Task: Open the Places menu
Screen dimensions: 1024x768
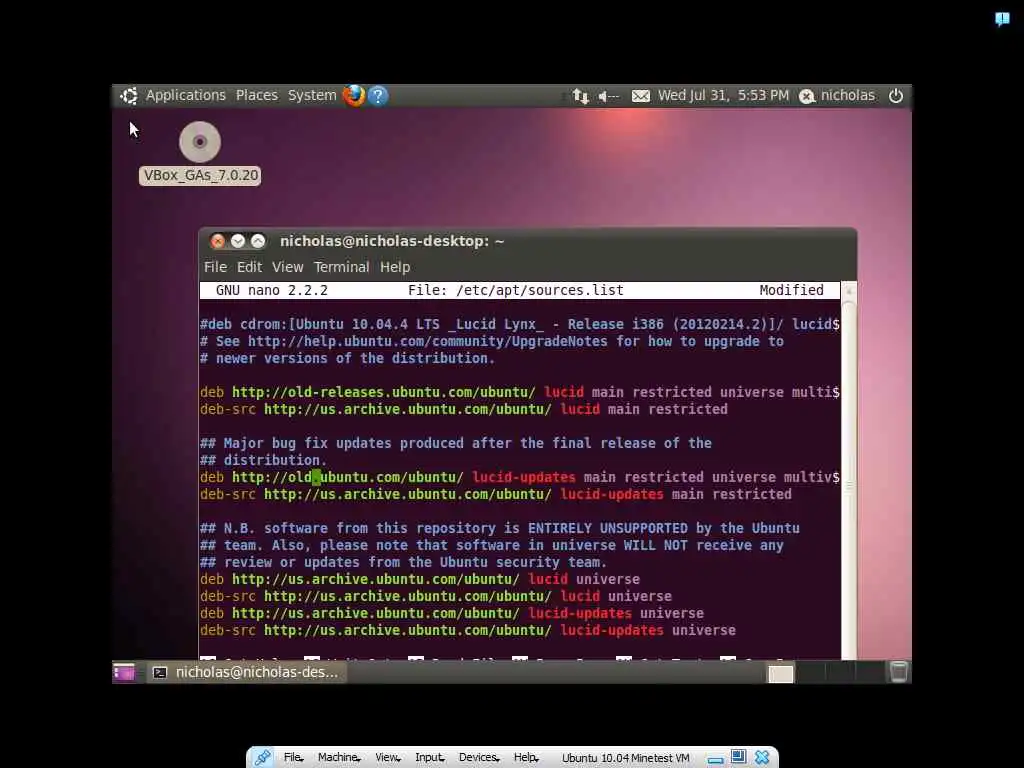Action: 257,95
